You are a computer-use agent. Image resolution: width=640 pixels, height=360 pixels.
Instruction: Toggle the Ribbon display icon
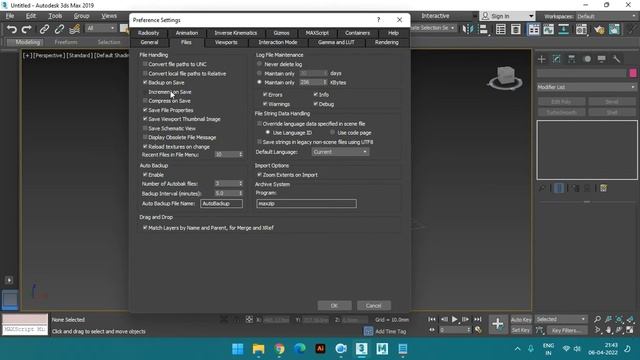coord(533,29)
